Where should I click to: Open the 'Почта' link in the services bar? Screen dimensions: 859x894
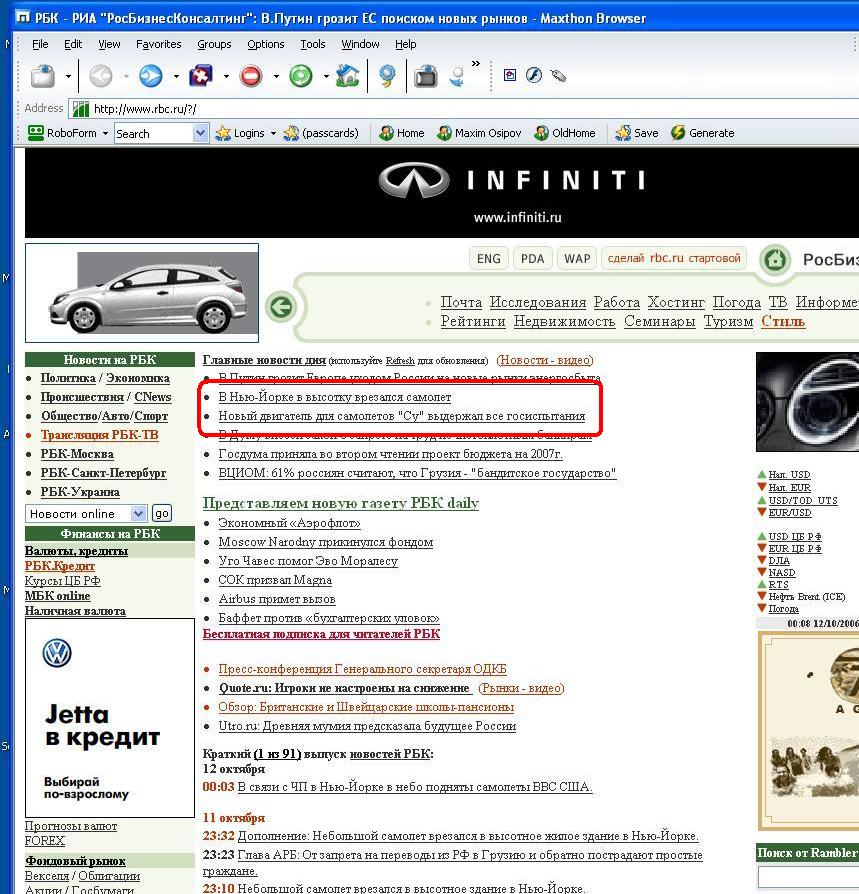(x=461, y=302)
